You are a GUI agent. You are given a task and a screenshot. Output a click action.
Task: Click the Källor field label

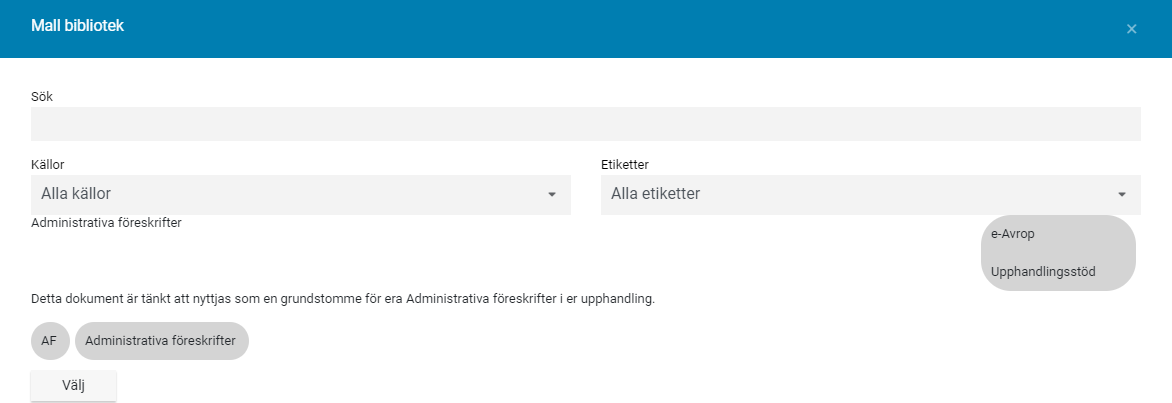click(48, 164)
